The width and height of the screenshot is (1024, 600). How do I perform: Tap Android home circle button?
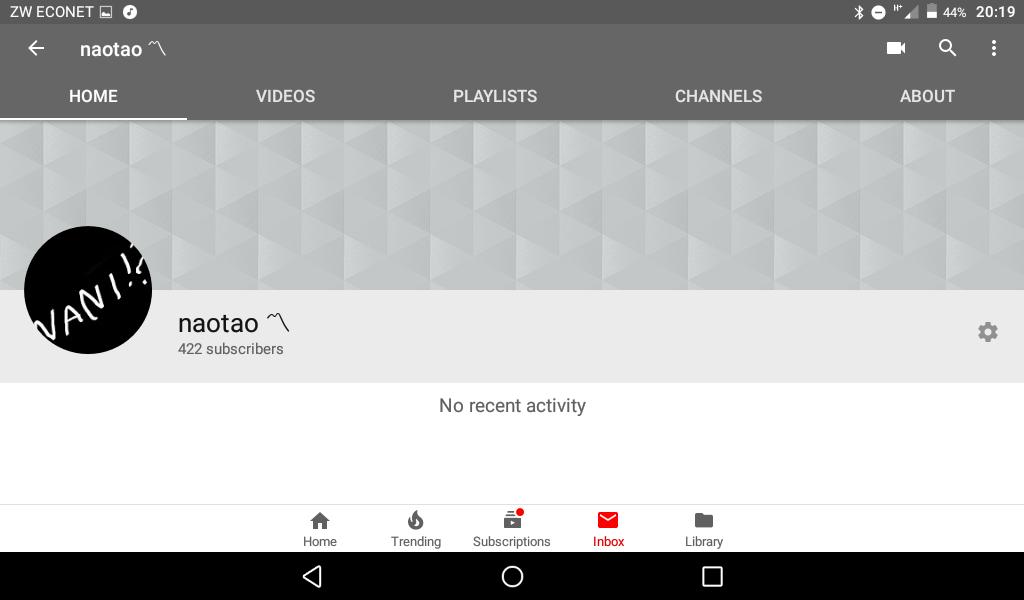pos(512,576)
